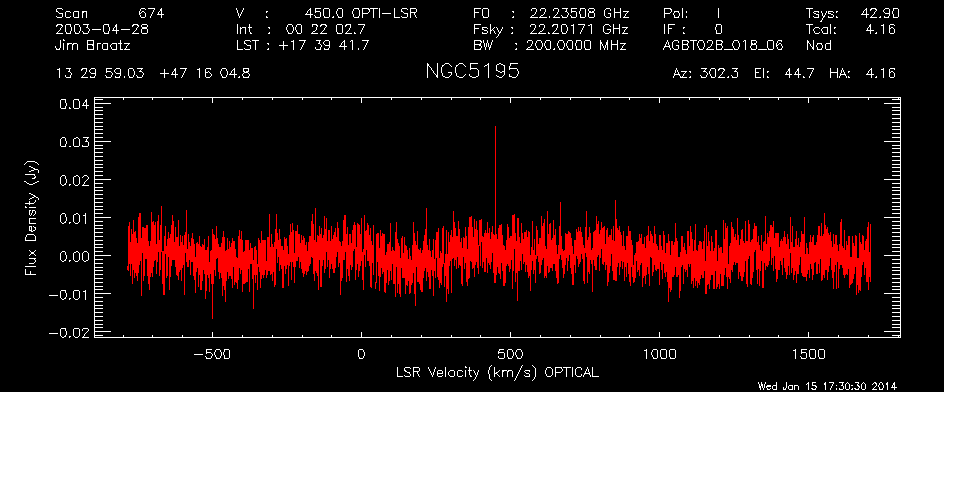962x490 pixels.
Task: Click the -0.02 y-axis tick label
Action: click(69, 332)
